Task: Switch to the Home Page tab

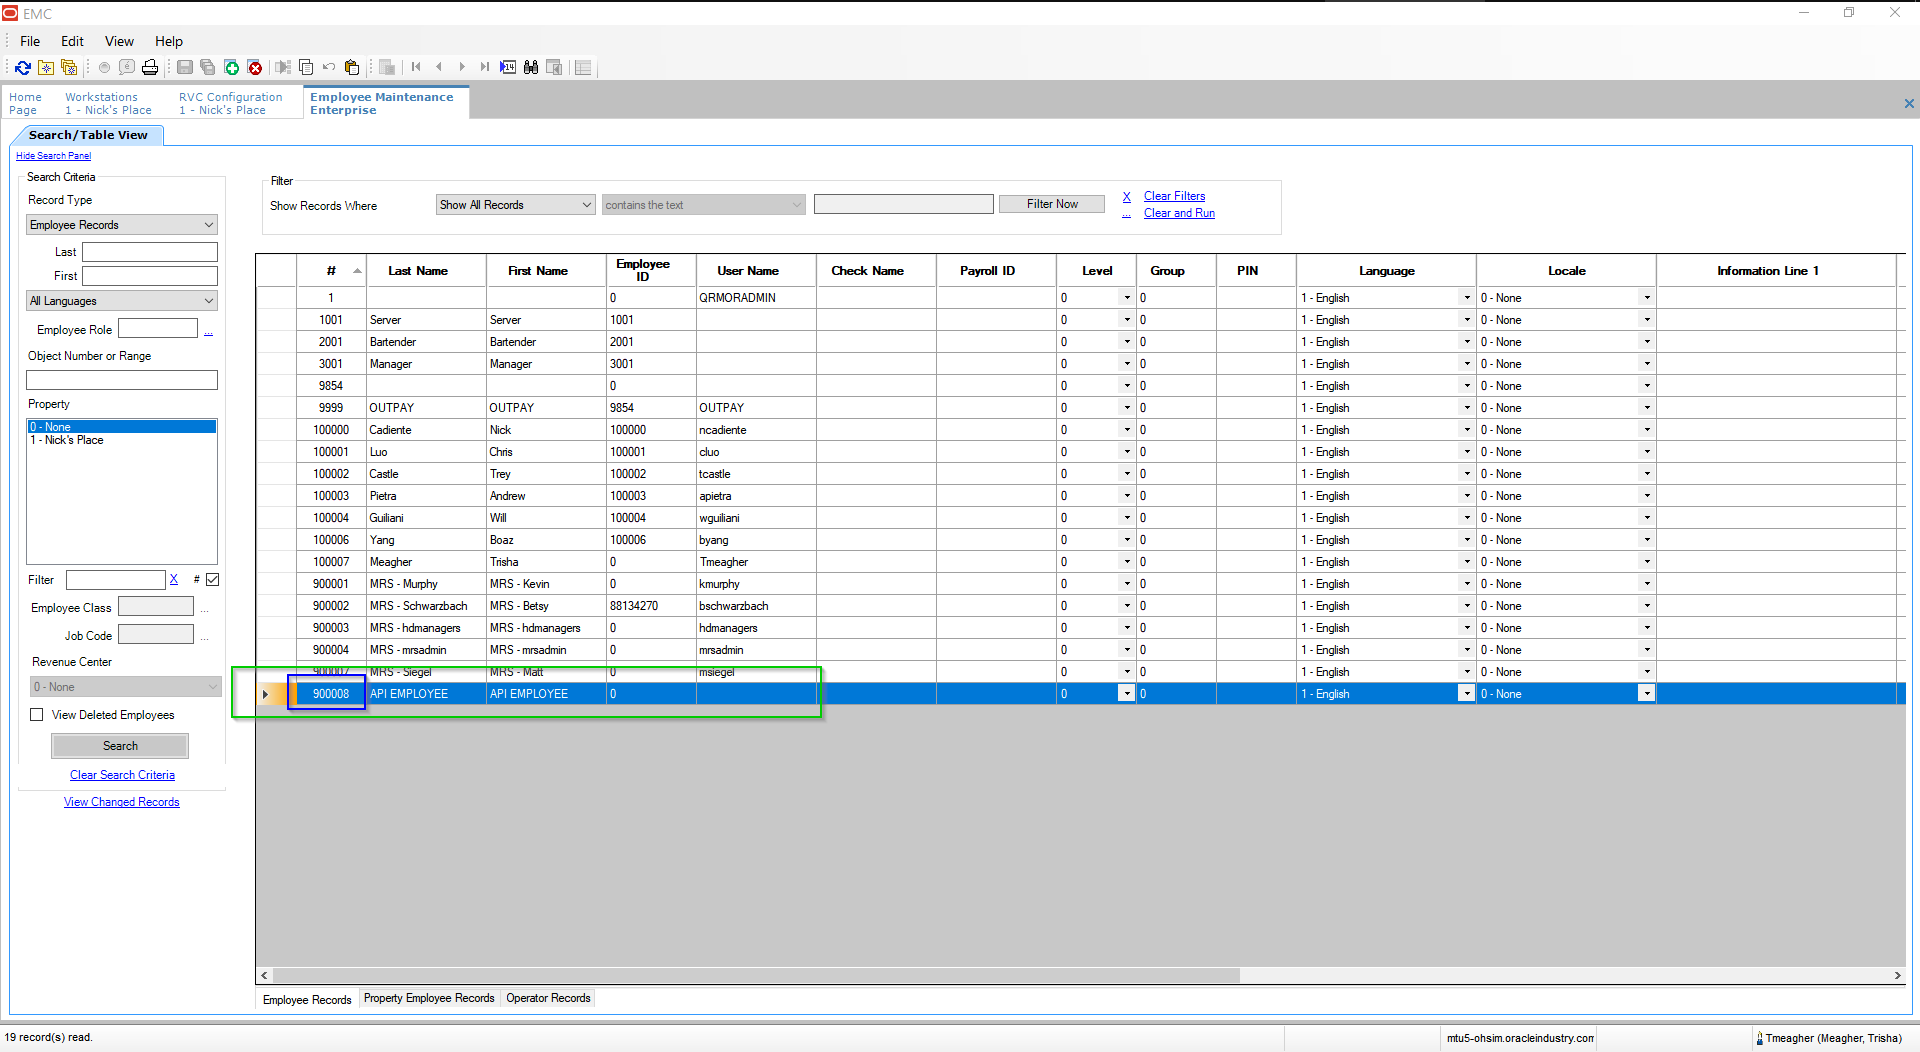Action: [26, 103]
